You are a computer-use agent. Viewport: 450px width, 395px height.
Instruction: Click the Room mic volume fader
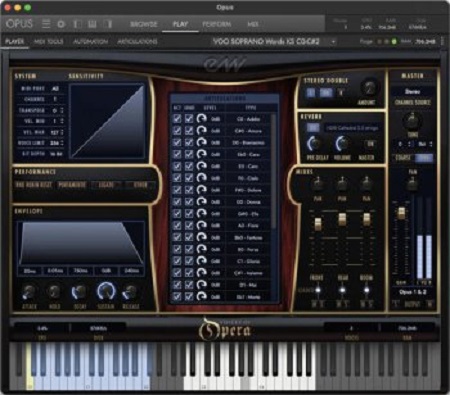[x=366, y=218]
